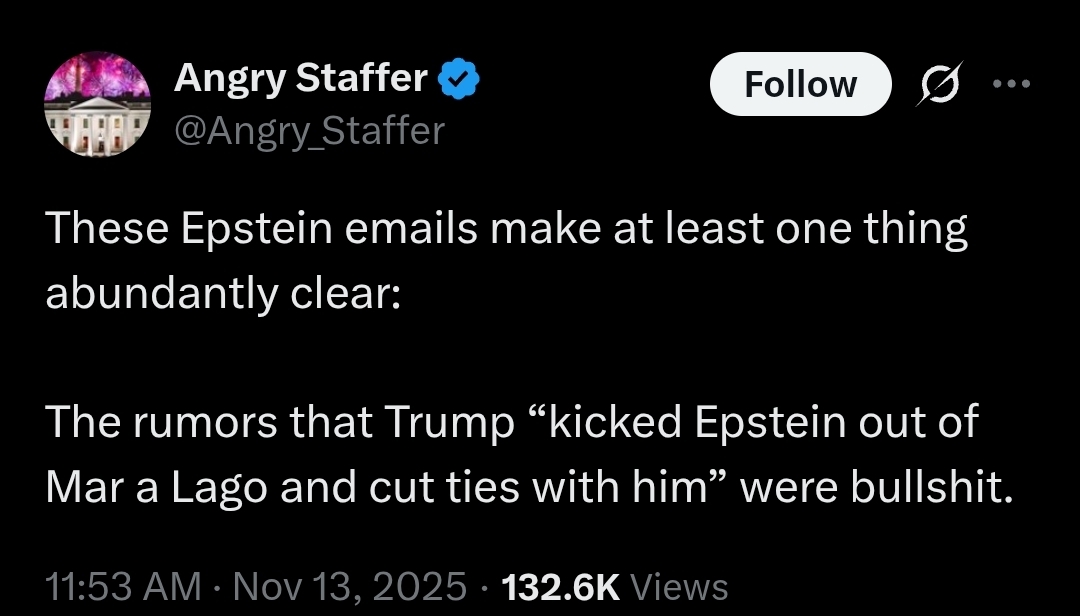
Task: Click the blue verified checkmark badge
Action: pyautogui.click(x=459, y=79)
